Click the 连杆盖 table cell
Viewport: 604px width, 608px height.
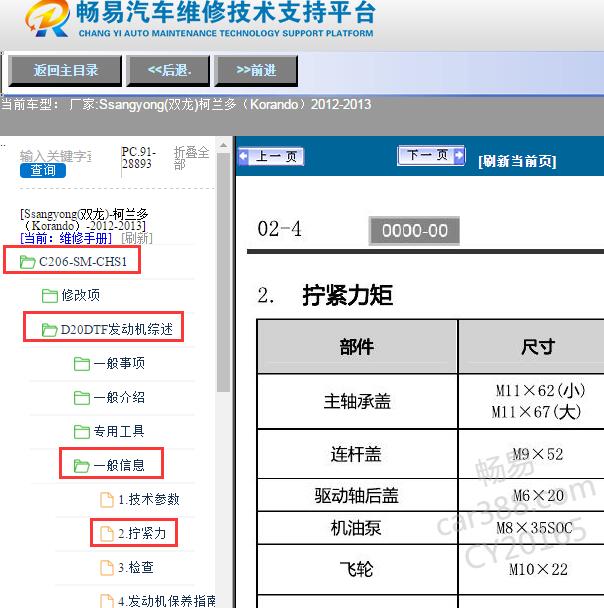coord(356,454)
